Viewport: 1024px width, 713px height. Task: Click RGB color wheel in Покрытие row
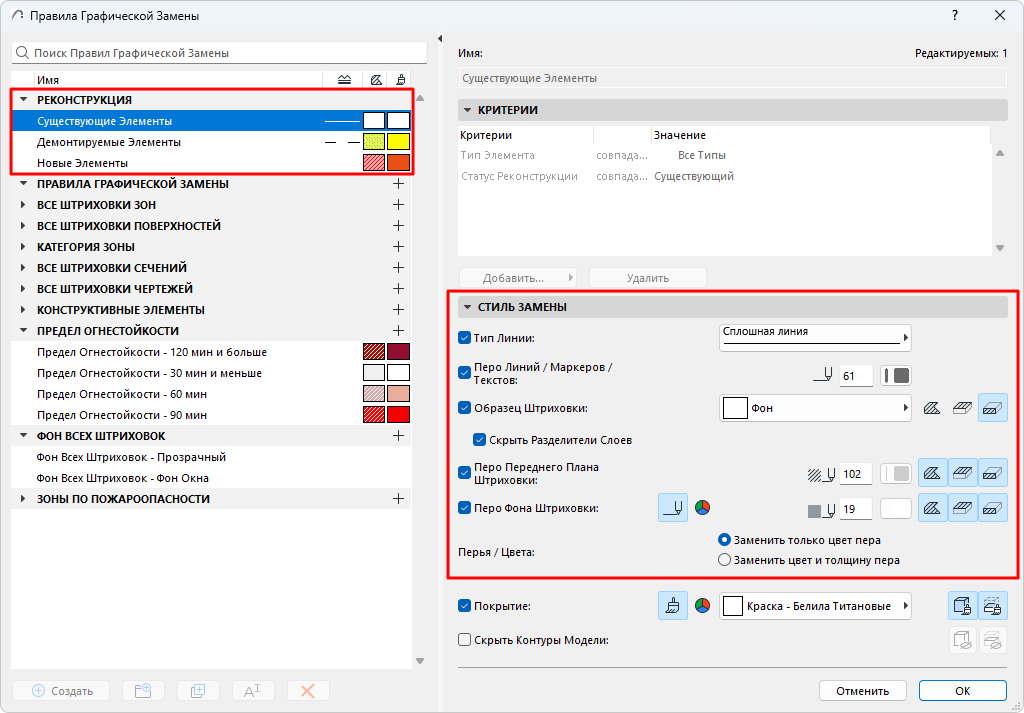click(x=702, y=606)
